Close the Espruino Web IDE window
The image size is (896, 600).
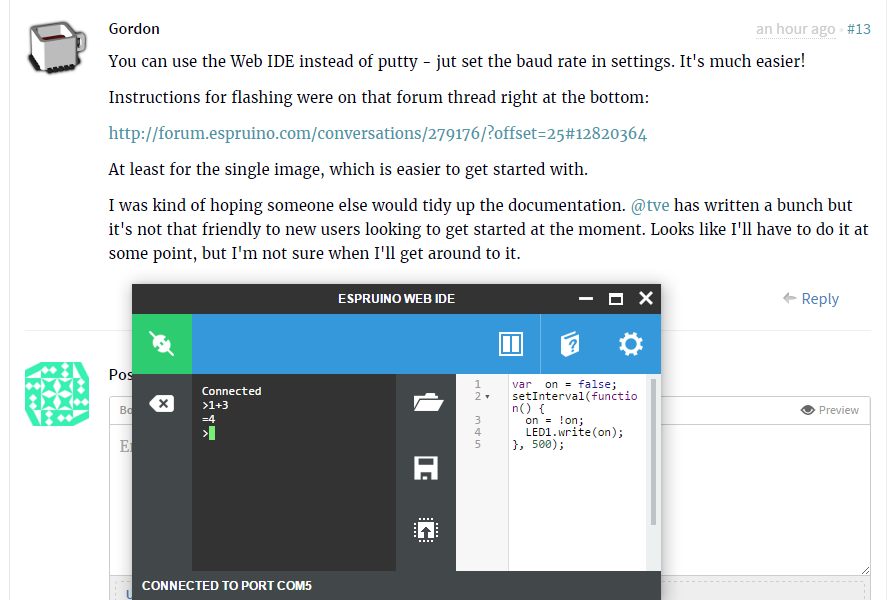[x=646, y=298]
